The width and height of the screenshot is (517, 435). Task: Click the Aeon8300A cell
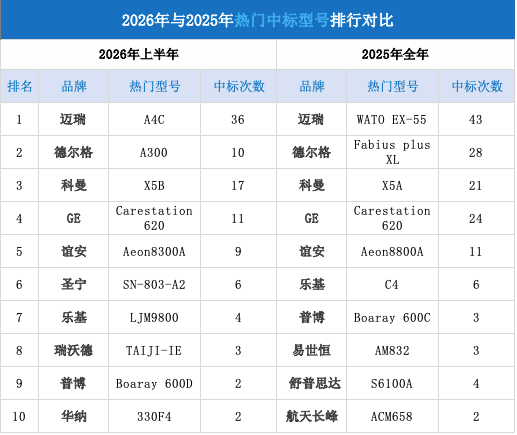pyautogui.click(x=154, y=251)
